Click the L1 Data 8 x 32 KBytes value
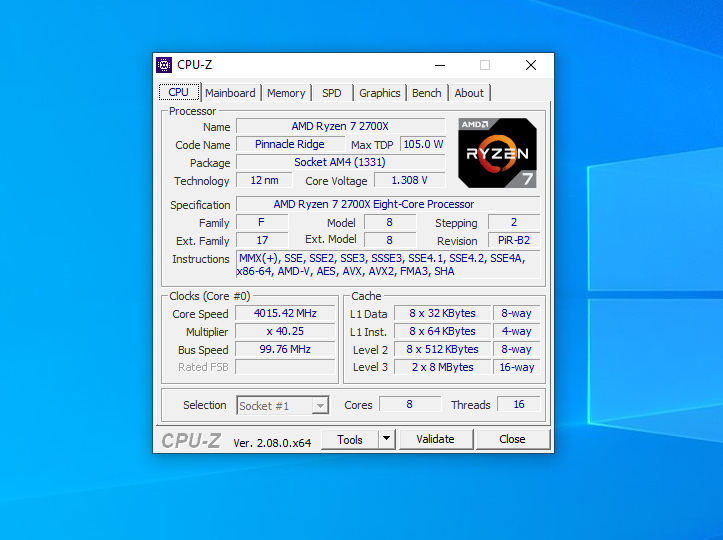This screenshot has width=723, height=540. [x=442, y=313]
